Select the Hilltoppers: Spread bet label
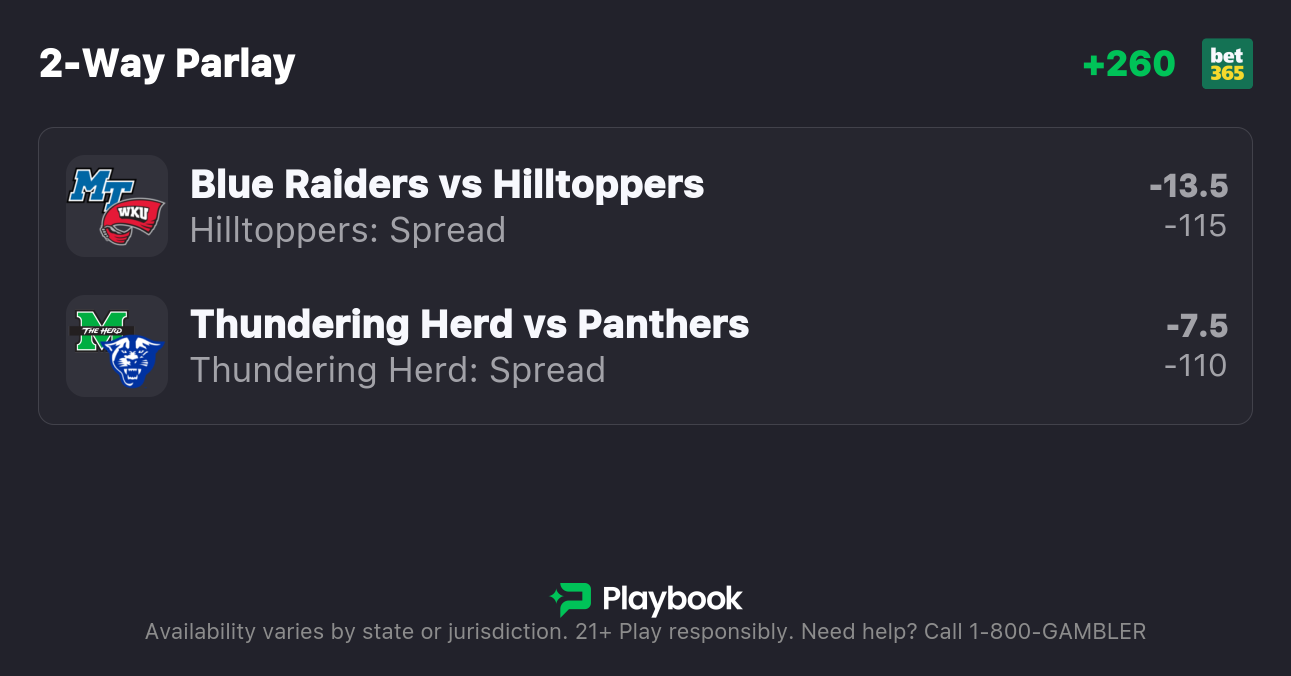 click(348, 230)
